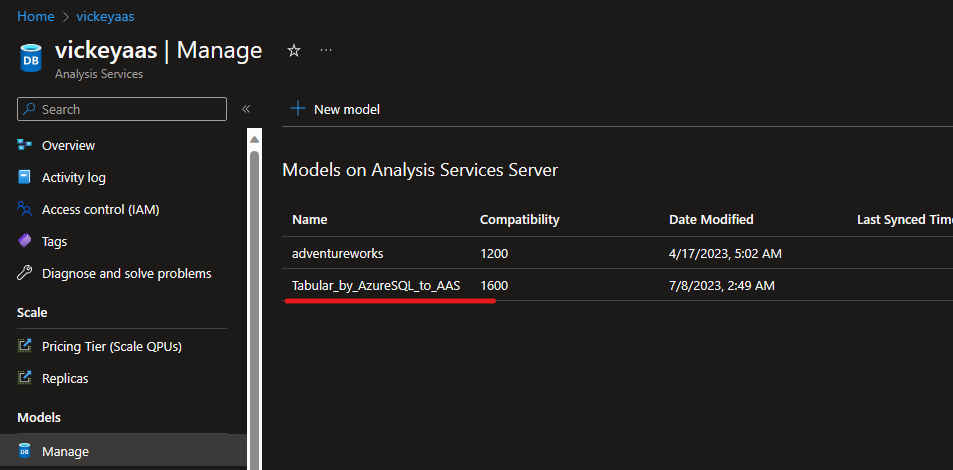Click the wrench diagnose icon
Viewport: 953px width, 470px height.
[24, 274]
